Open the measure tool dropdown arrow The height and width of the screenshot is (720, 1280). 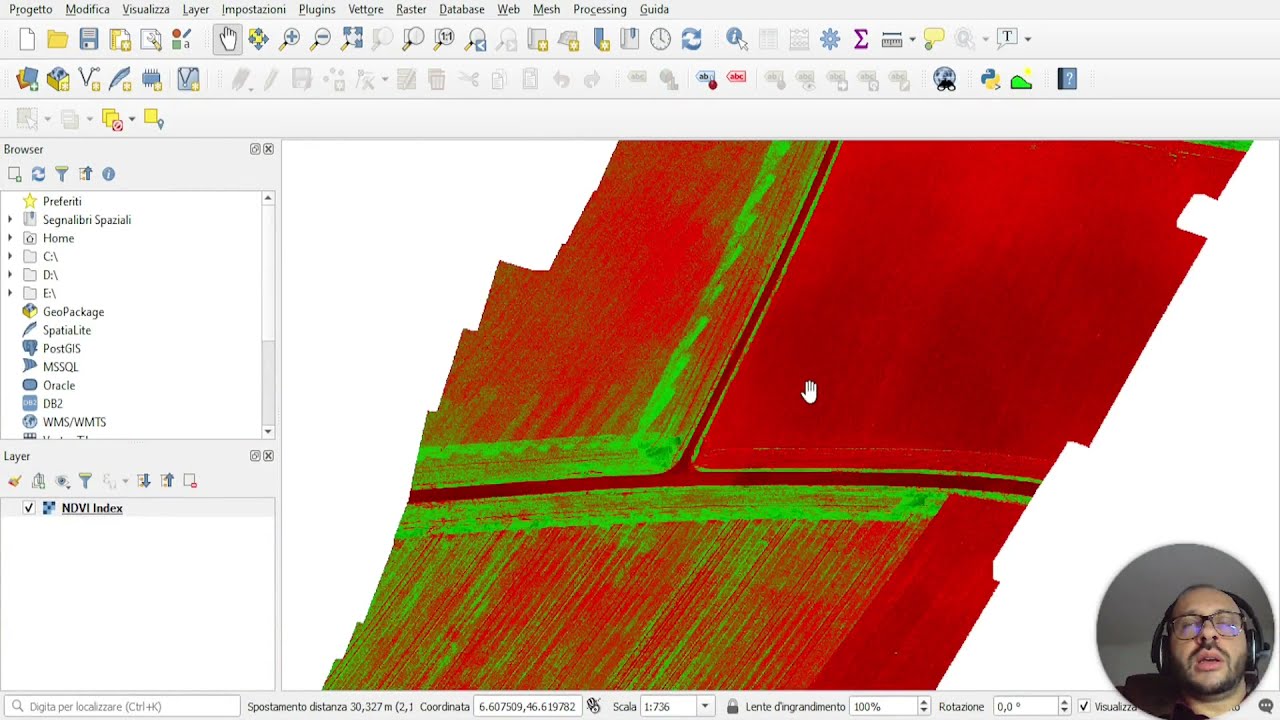point(912,39)
